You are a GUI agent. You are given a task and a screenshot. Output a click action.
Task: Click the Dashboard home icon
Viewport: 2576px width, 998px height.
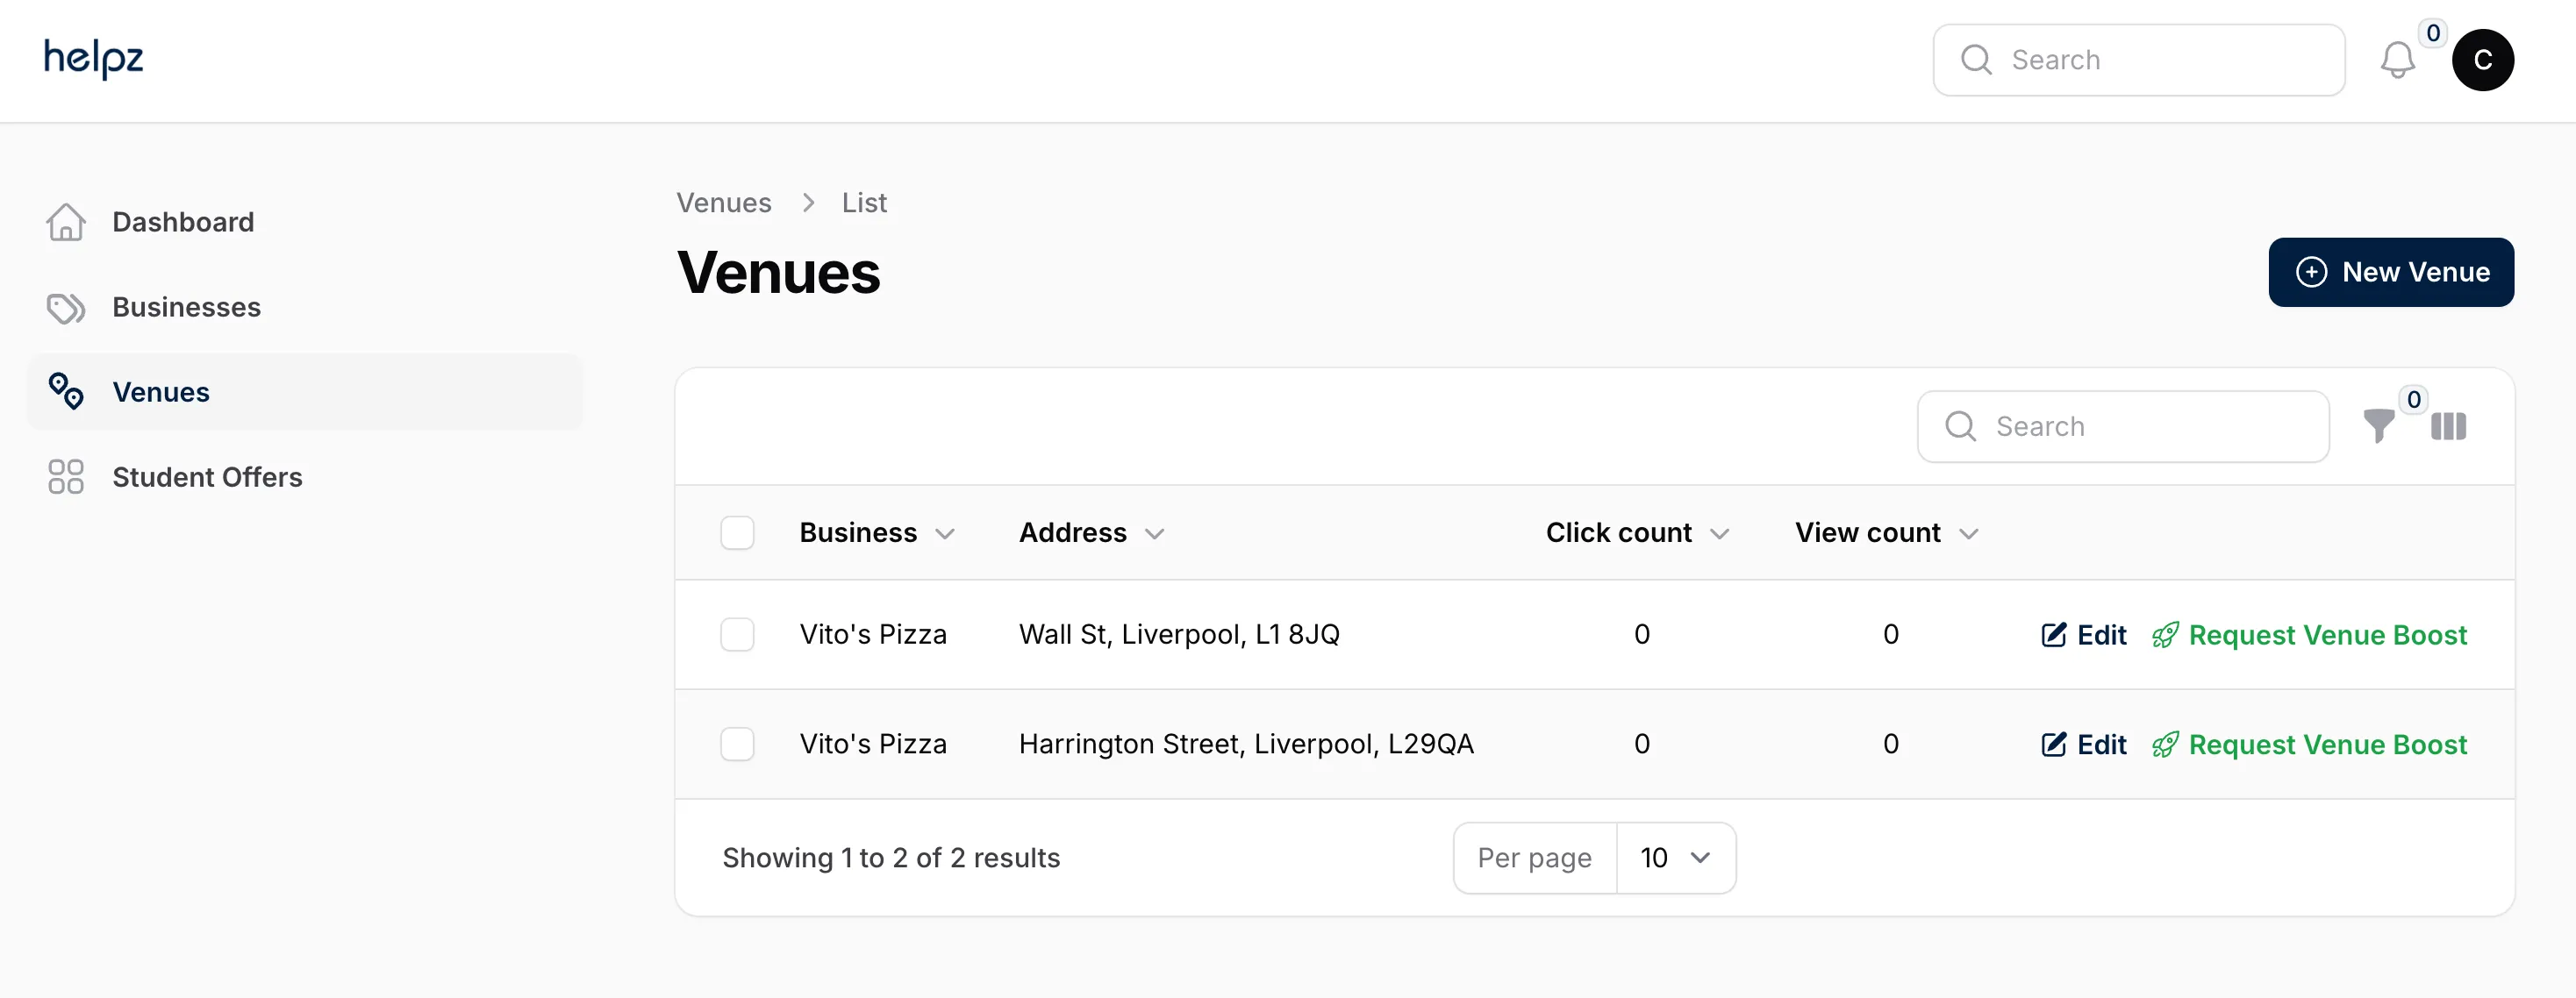click(66, 222)
